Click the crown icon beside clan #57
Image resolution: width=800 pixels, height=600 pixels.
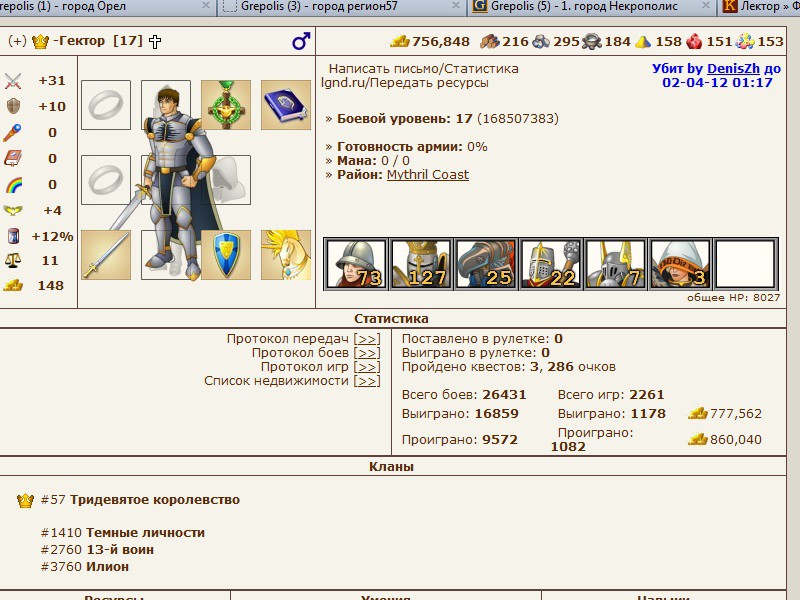coord(25,500)
